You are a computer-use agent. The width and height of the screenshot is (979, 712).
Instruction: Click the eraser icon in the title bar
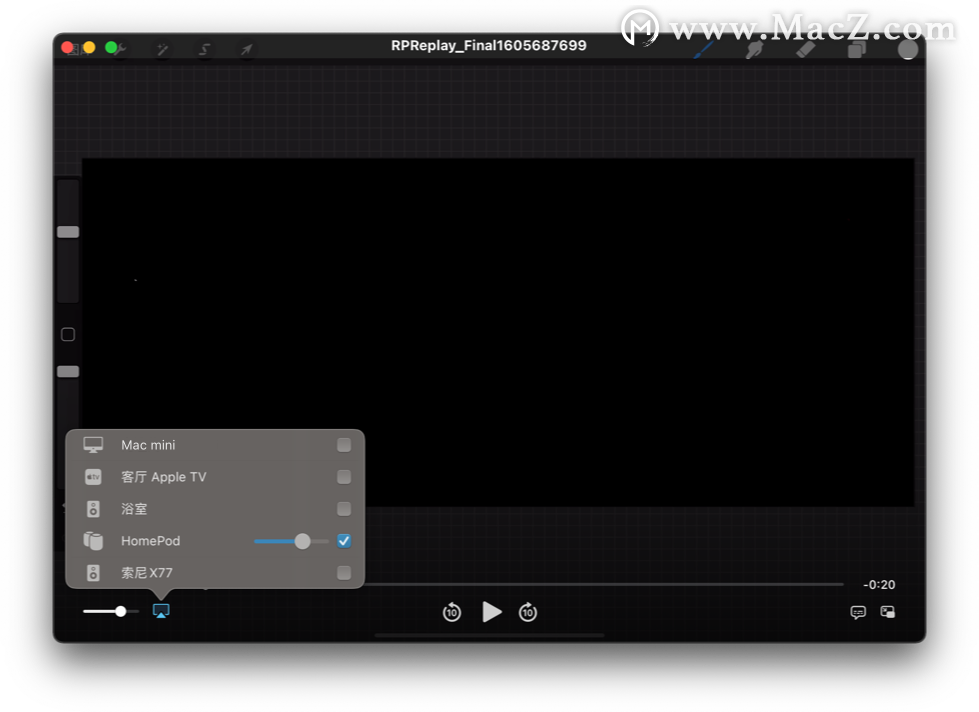coord(805,50)
